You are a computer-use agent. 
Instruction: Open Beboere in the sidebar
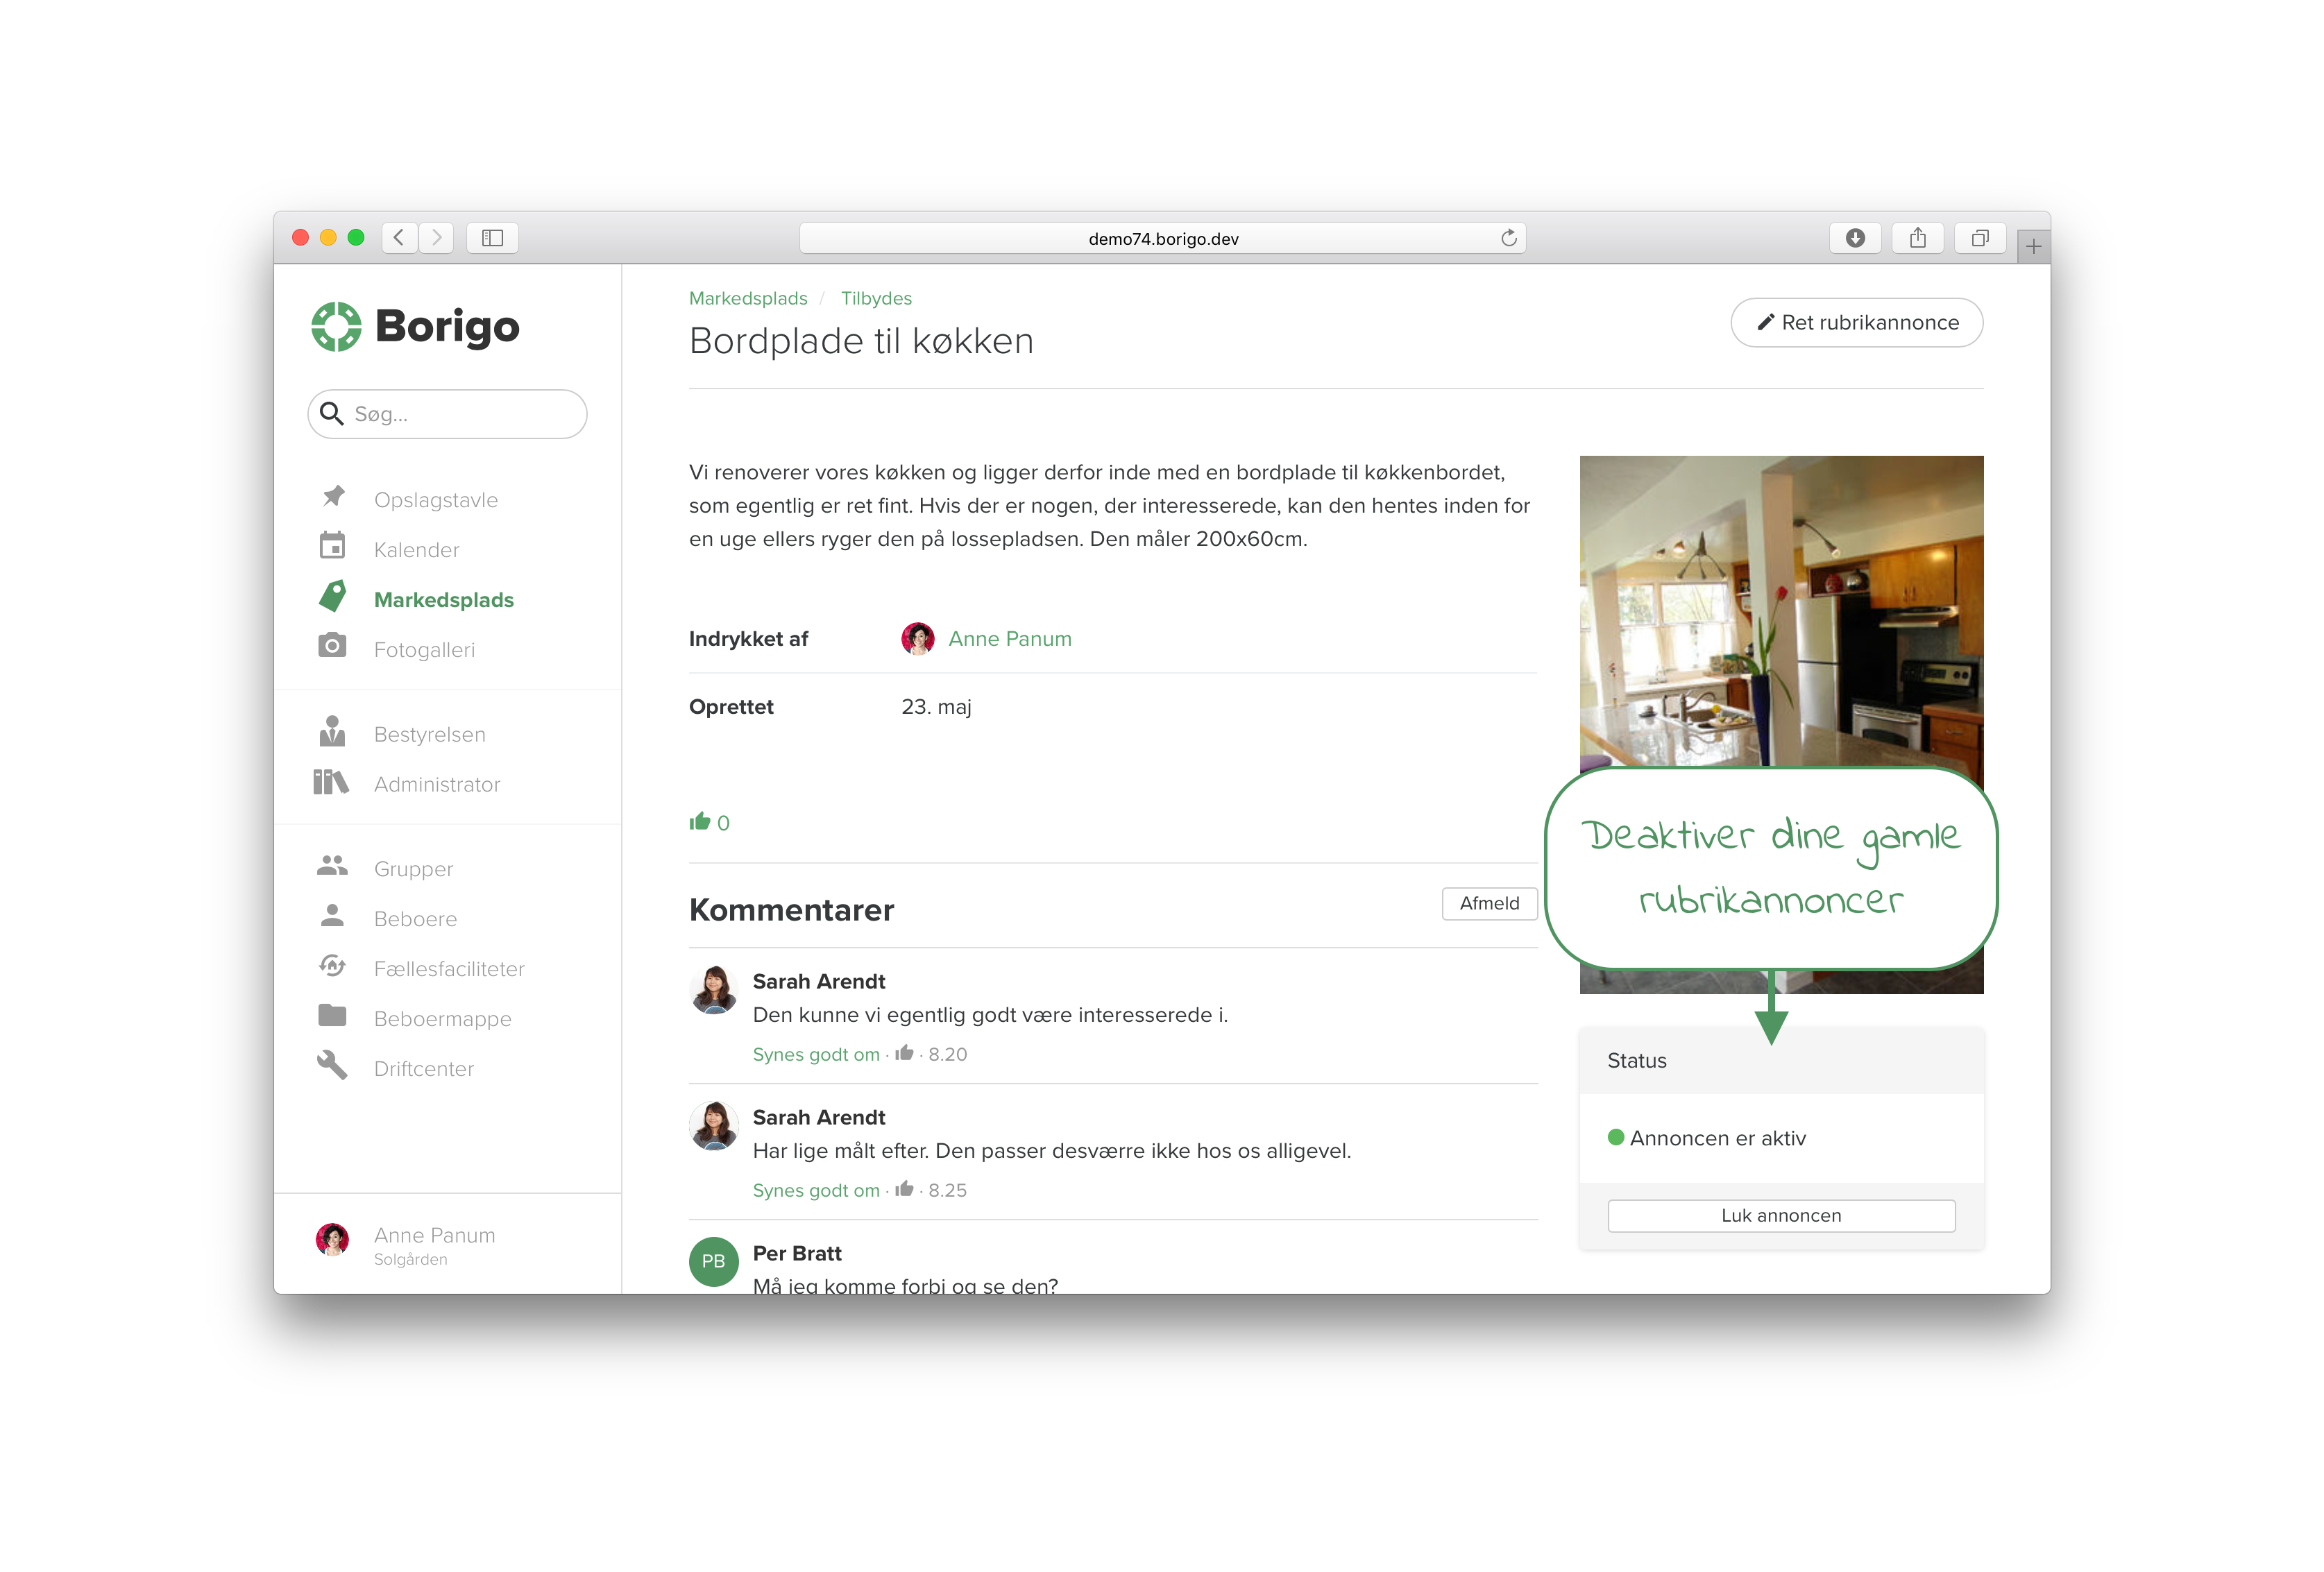point(415,919)
